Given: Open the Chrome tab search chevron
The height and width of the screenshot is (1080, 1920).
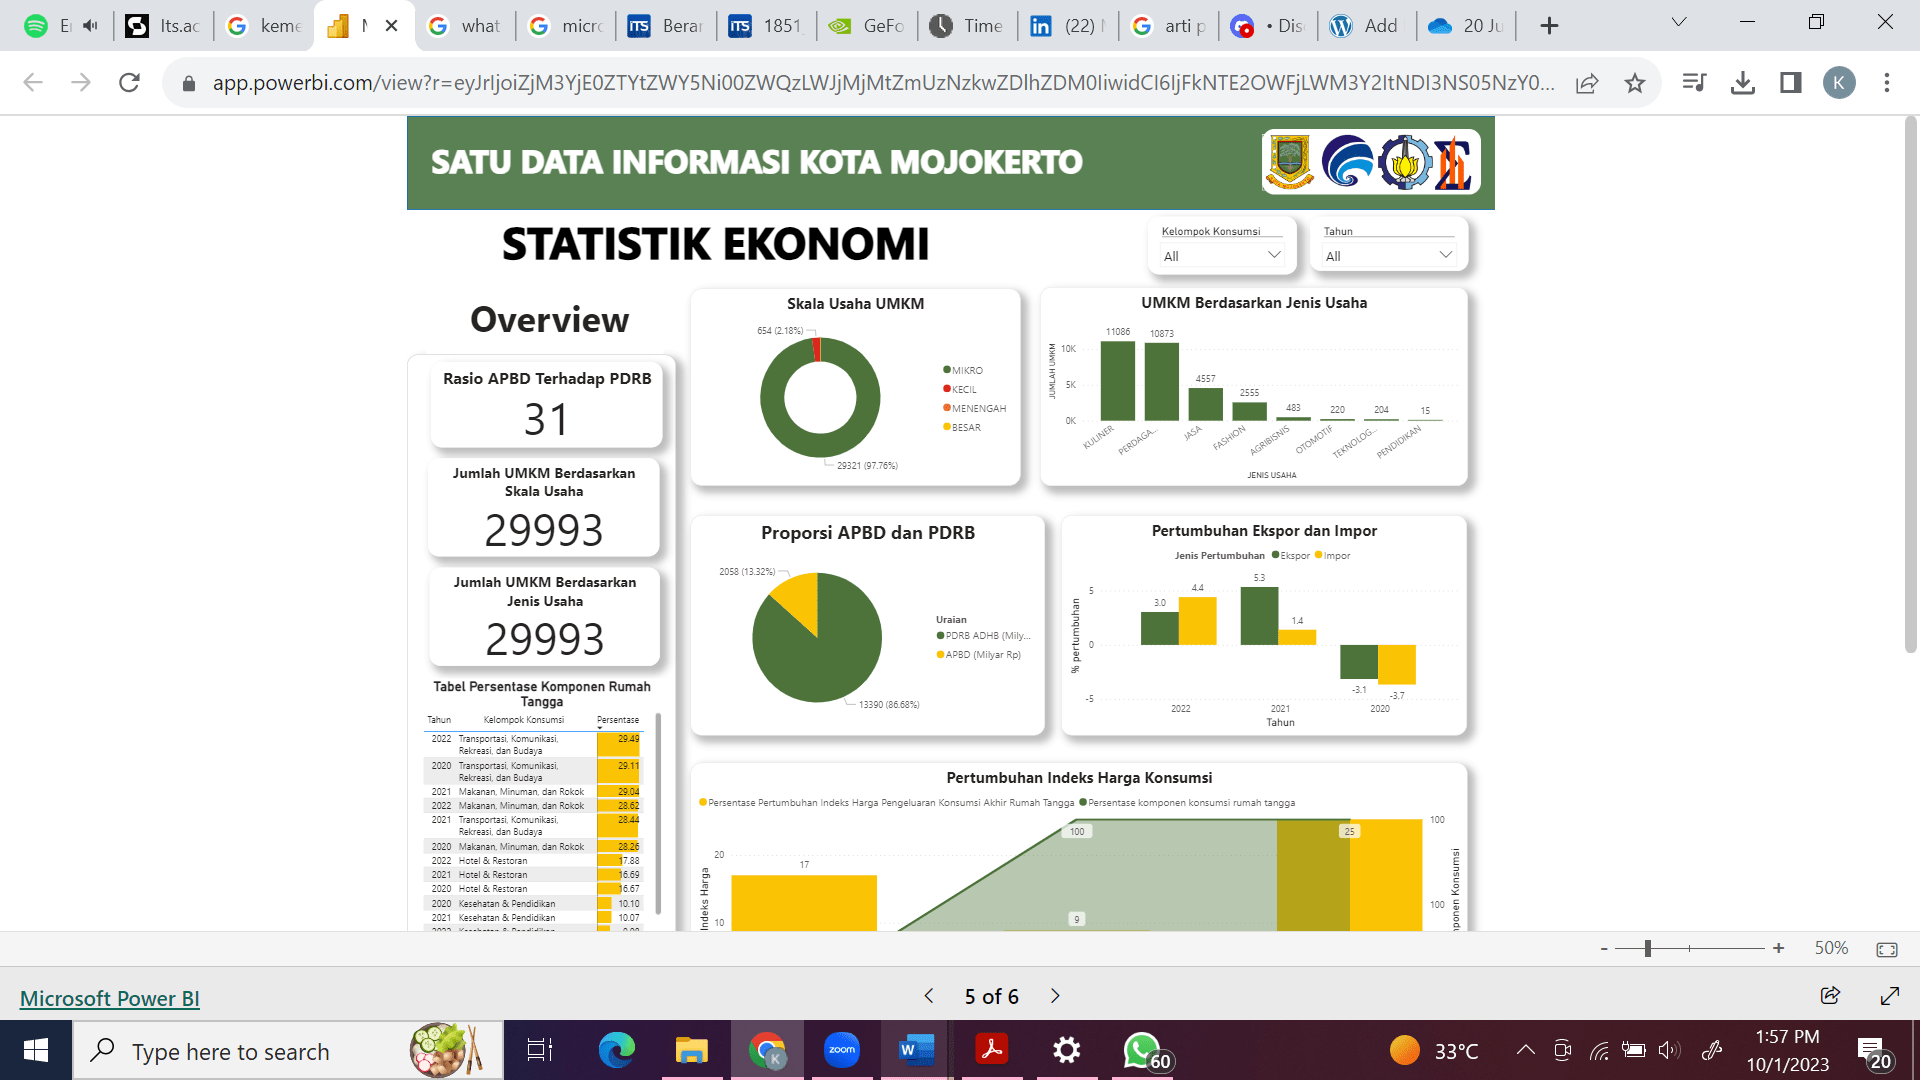Looking at the screenshot, I should pos(1679,22).
